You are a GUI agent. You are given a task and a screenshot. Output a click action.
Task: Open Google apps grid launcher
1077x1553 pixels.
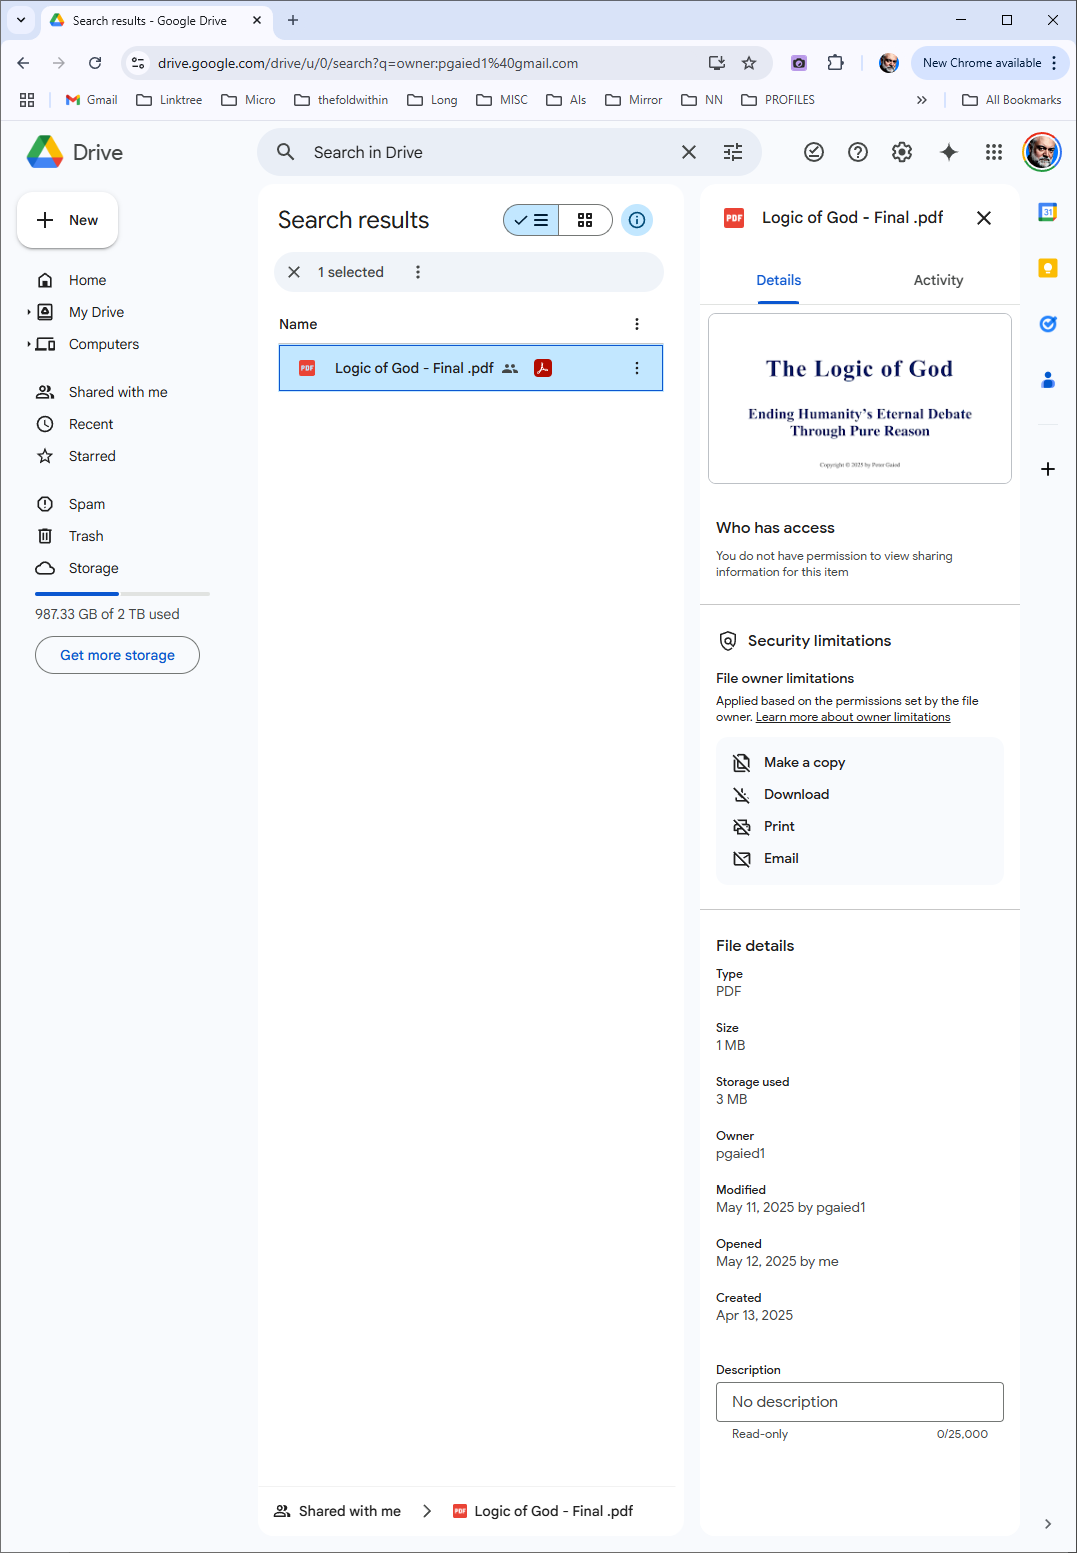coord(993,152)
